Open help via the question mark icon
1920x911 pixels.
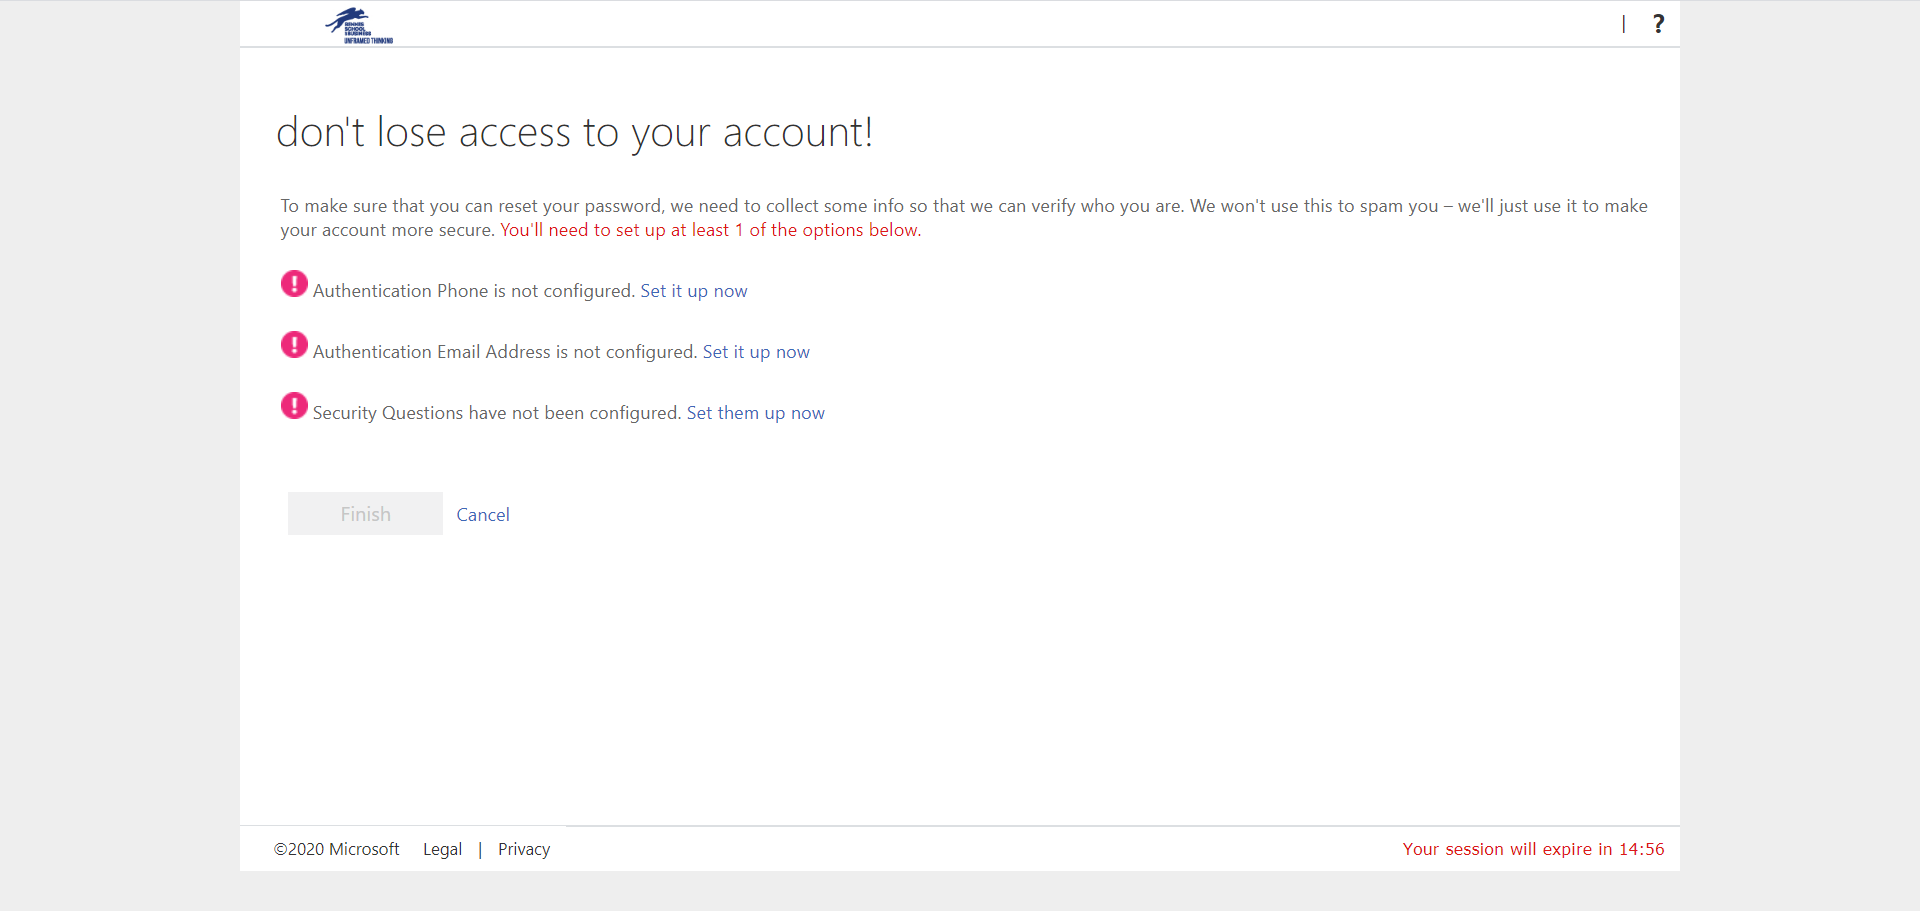click(x=1658, y=24)
